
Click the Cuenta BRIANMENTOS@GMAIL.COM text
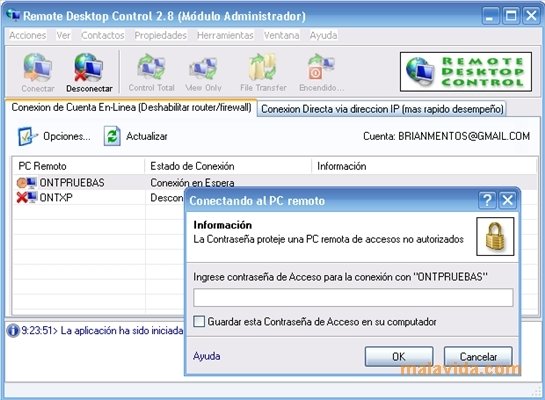tap(446, 136)
